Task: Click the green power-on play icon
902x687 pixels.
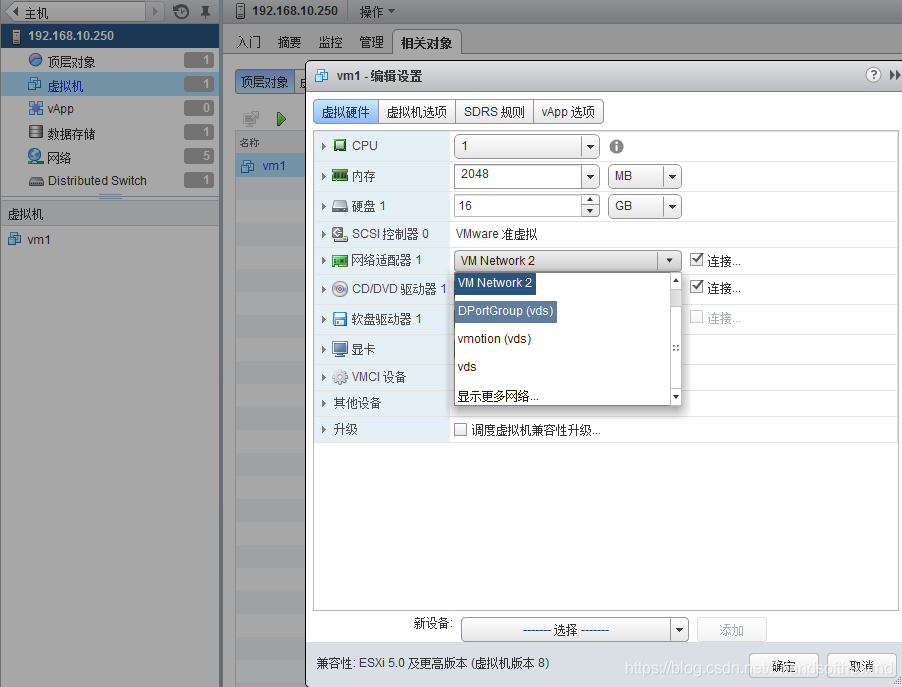Action: [x=281, y=119]
